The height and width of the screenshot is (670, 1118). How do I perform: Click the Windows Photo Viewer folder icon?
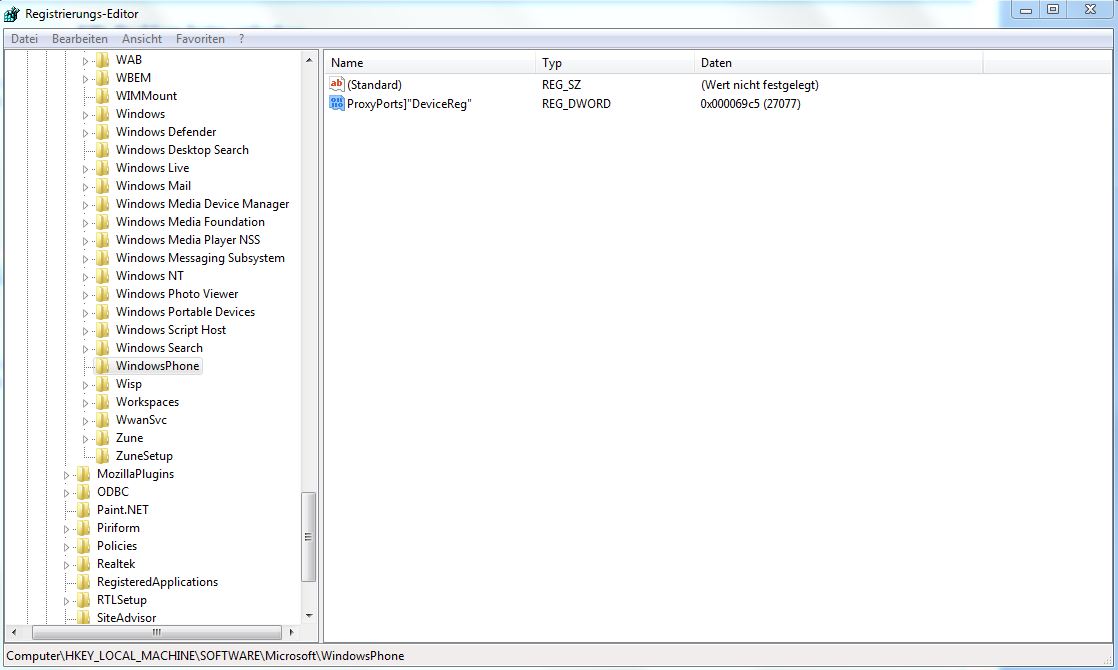(103, 294)
